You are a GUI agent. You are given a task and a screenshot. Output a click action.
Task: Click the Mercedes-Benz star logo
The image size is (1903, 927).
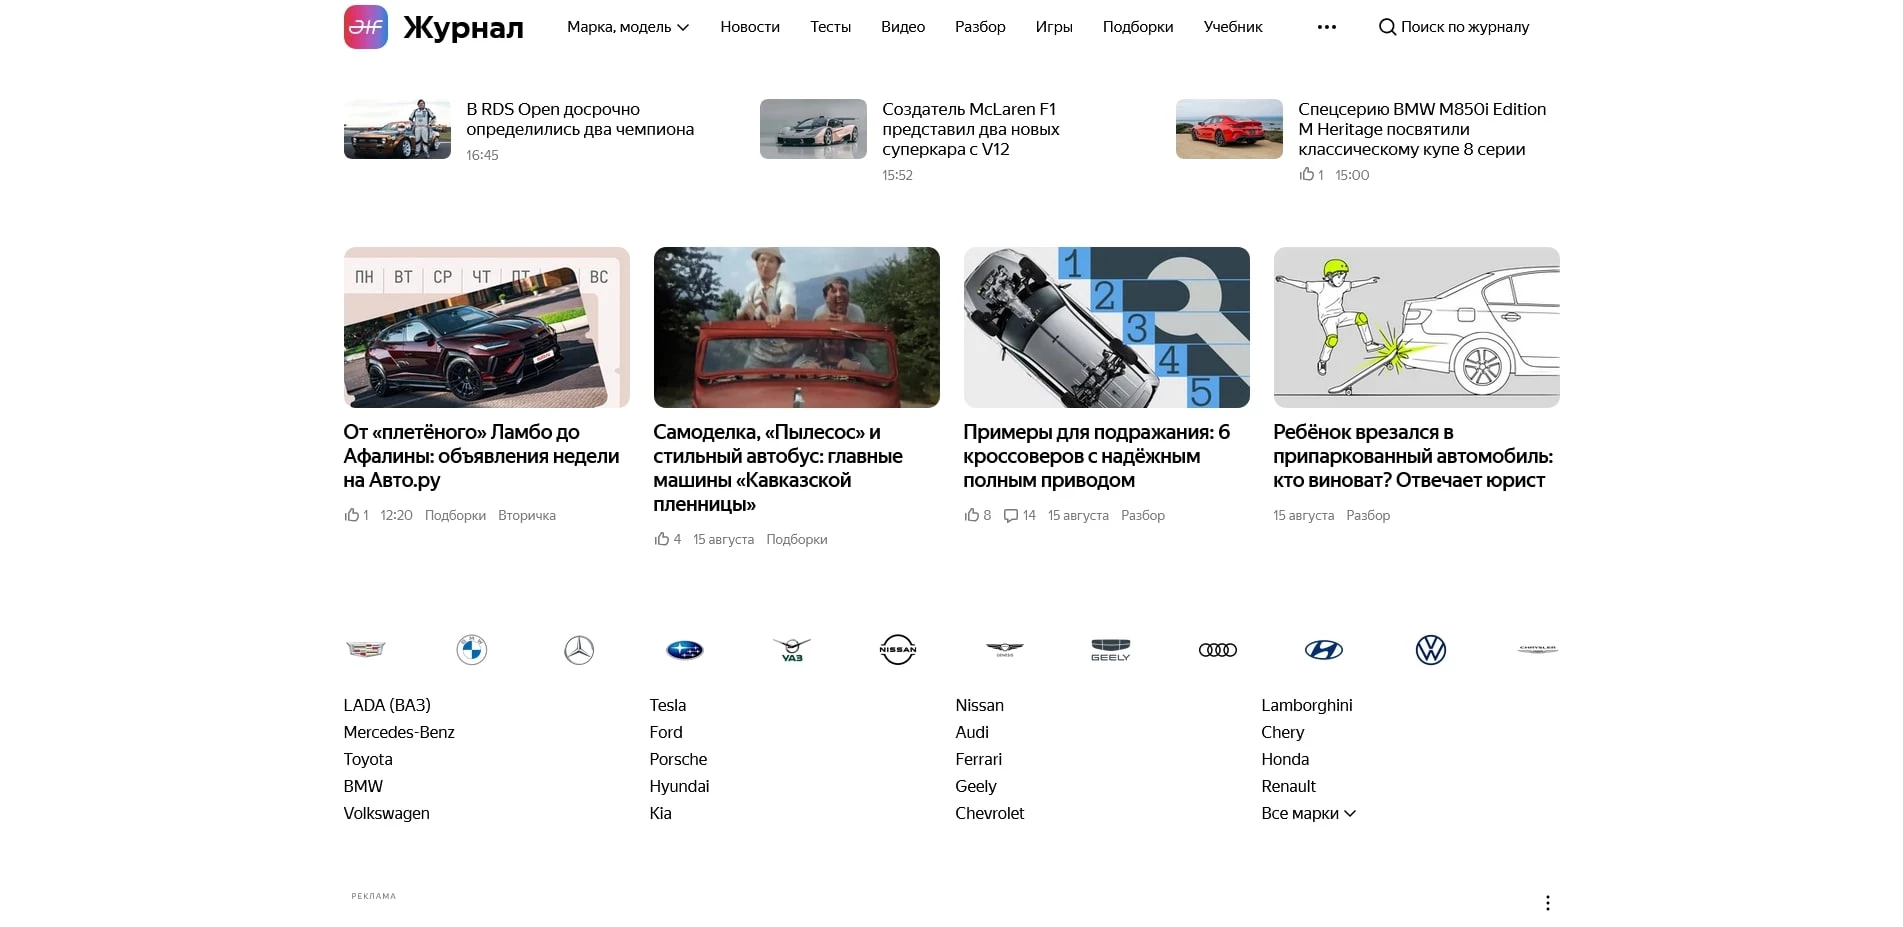coord(578,649)
